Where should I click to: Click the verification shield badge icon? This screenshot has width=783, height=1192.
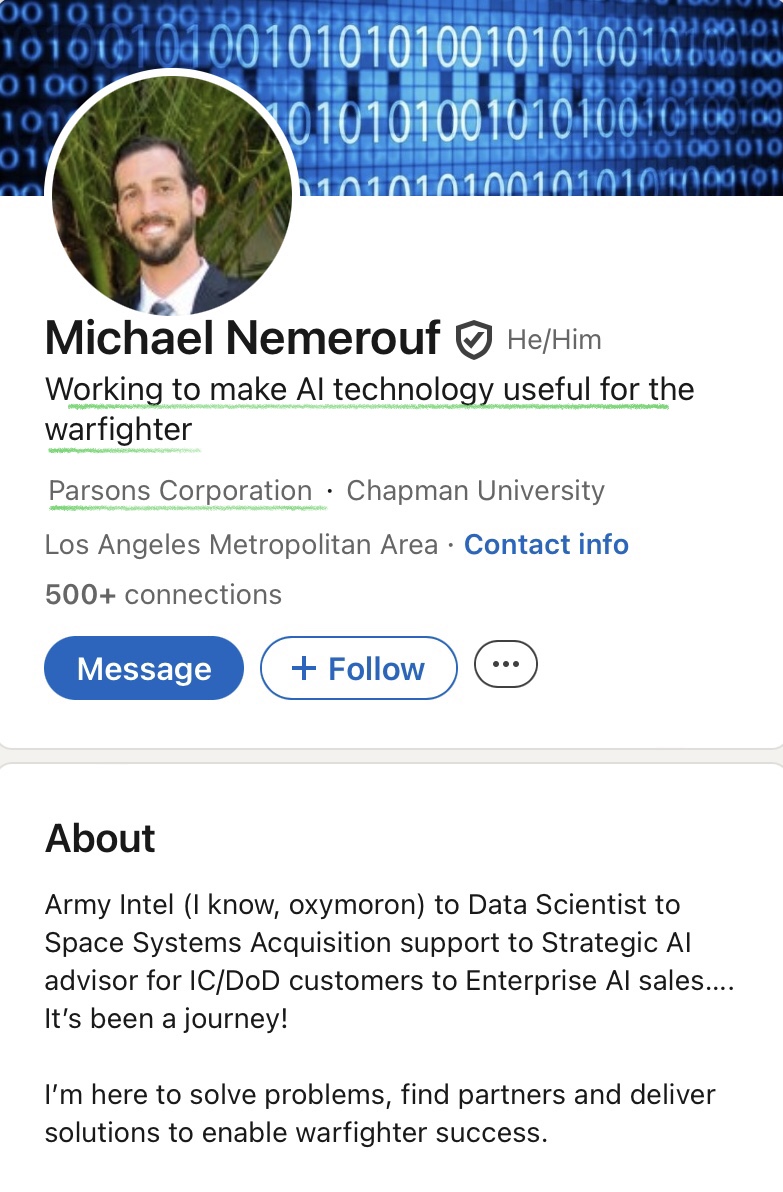473,341
